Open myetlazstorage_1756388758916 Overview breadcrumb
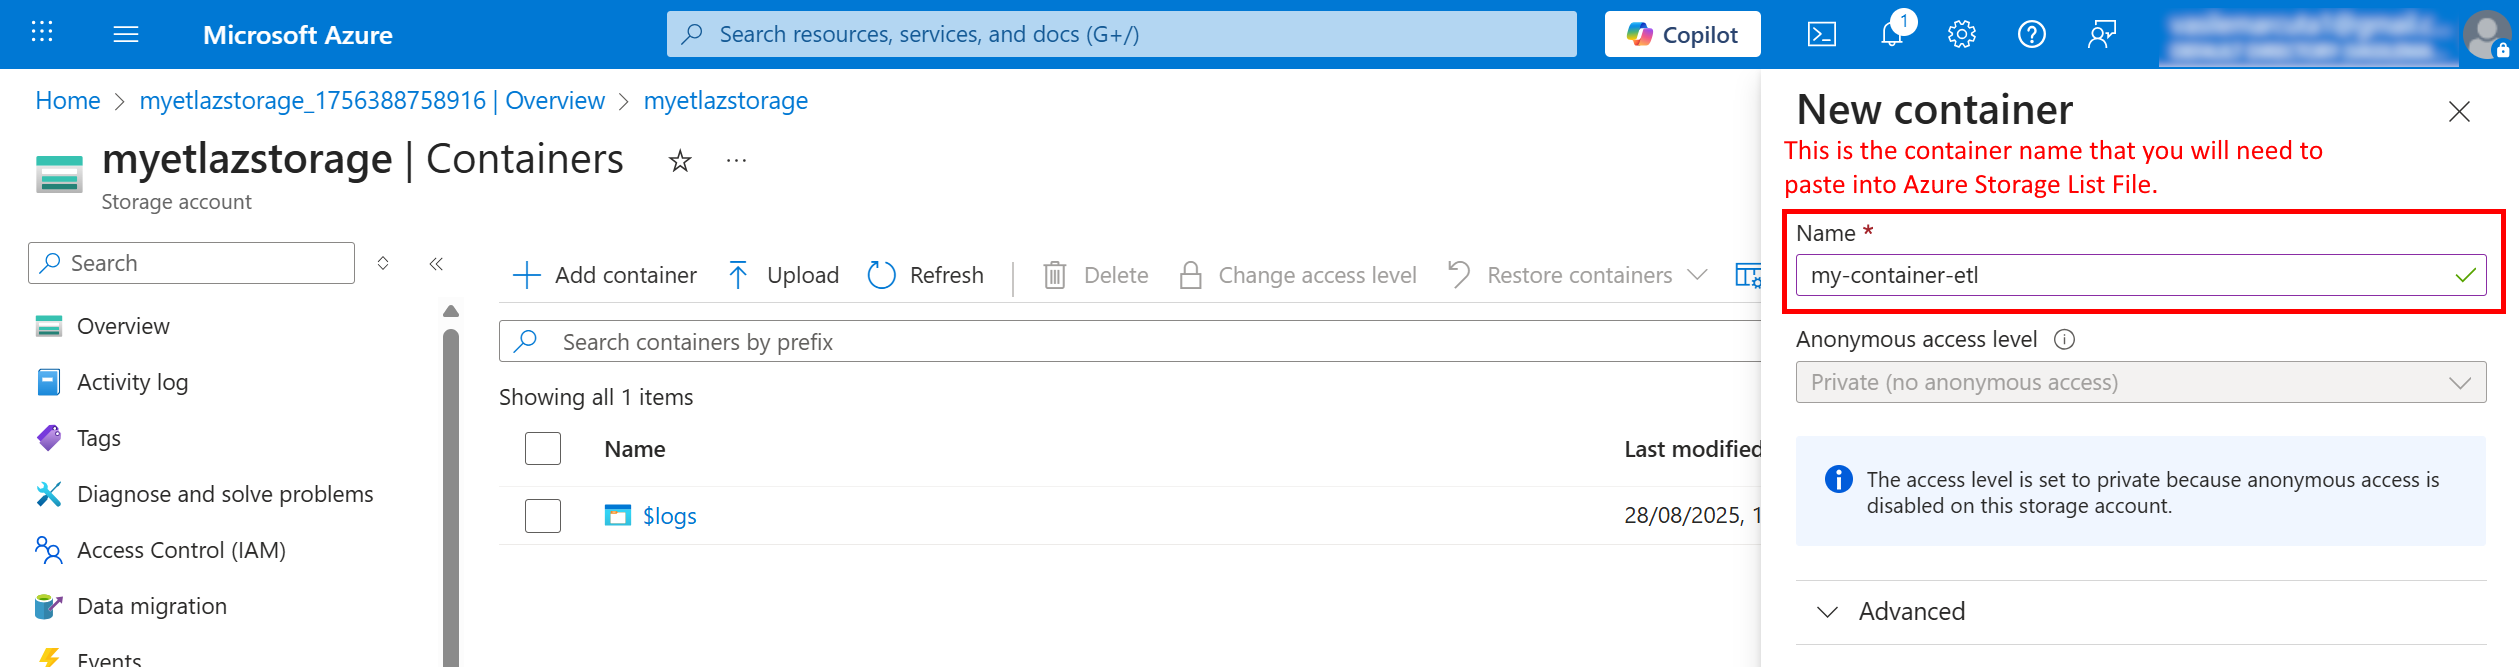This screenshot has width=2519, height=667. point(372,101)
